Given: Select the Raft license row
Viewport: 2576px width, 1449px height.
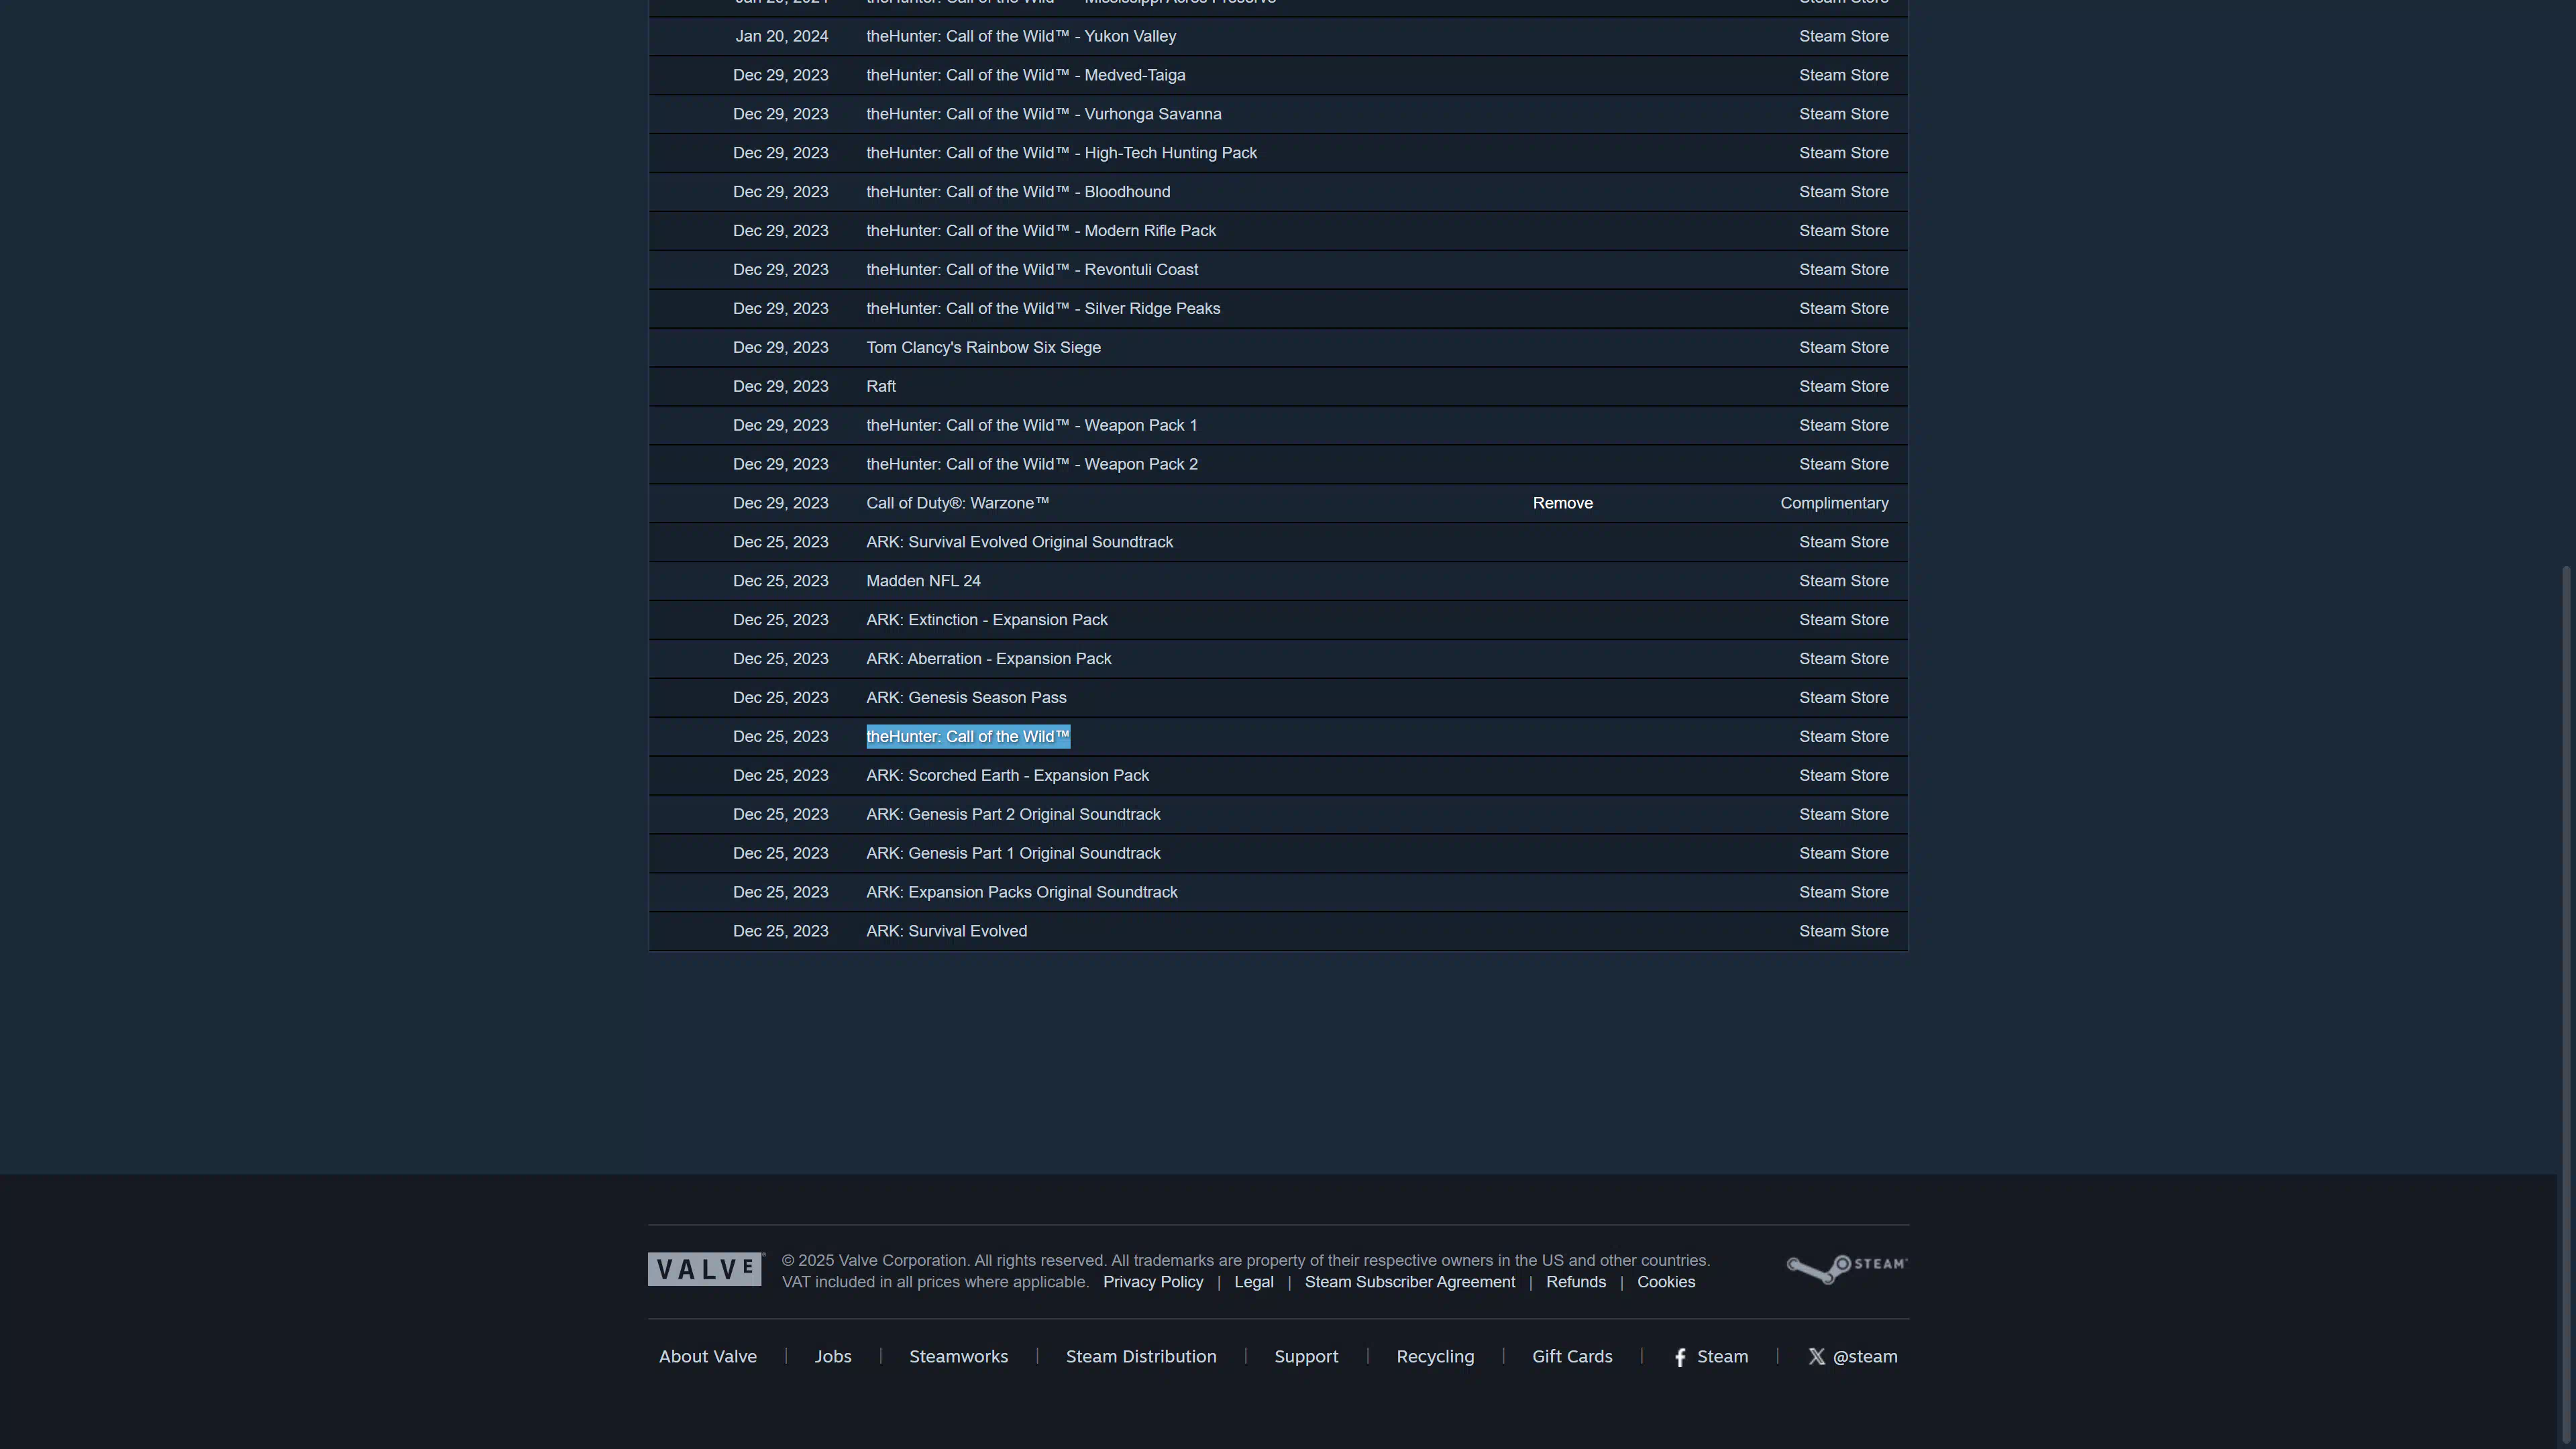Looking at the screenshot, I should 1278,387.
